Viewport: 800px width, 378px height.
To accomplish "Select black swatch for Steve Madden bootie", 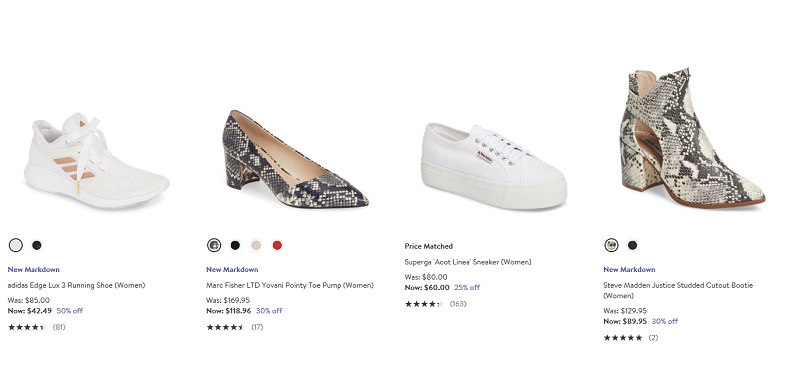I will (x=632, y=245).
